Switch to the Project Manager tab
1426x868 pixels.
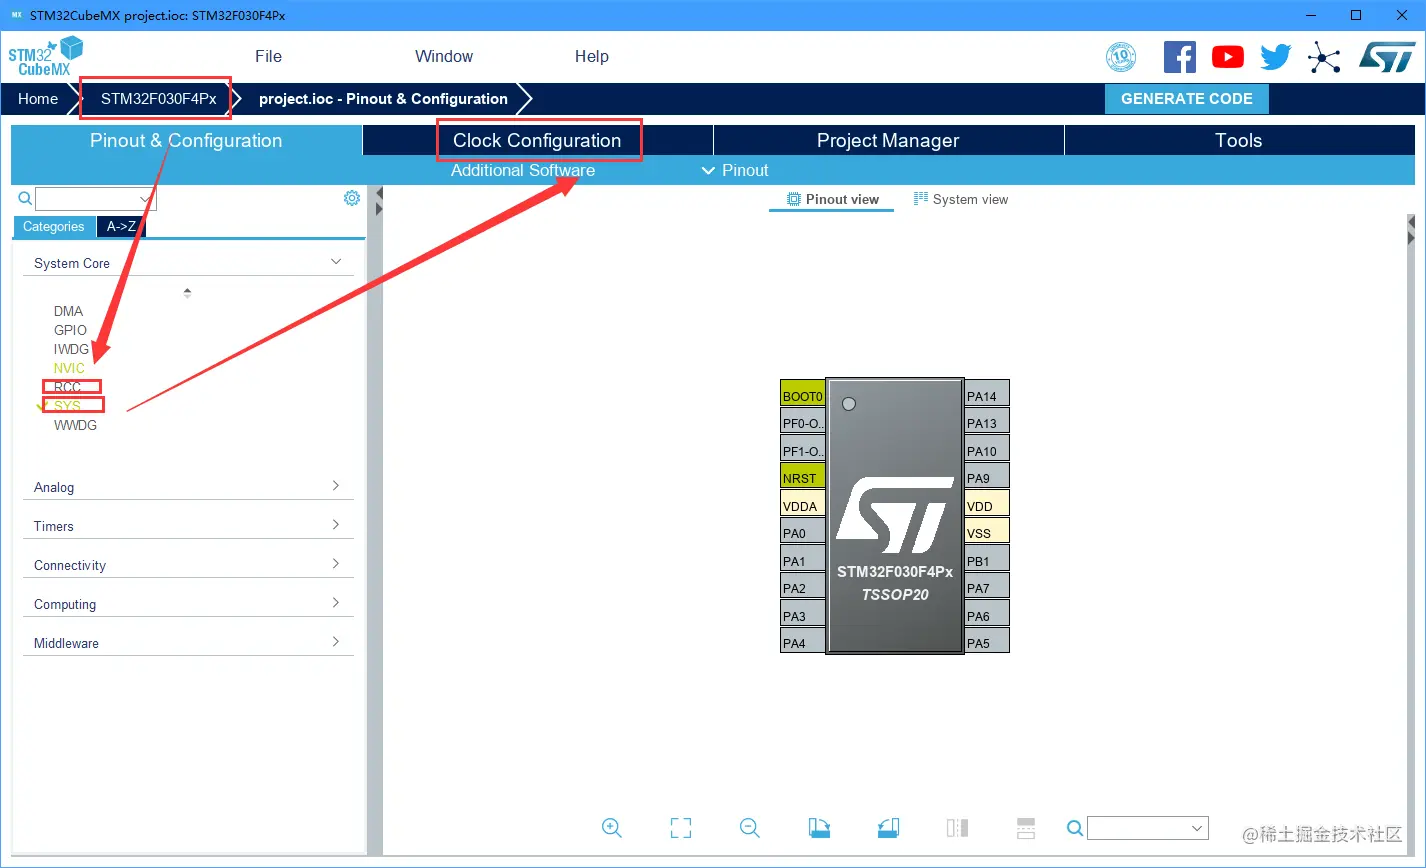[888, 140]
